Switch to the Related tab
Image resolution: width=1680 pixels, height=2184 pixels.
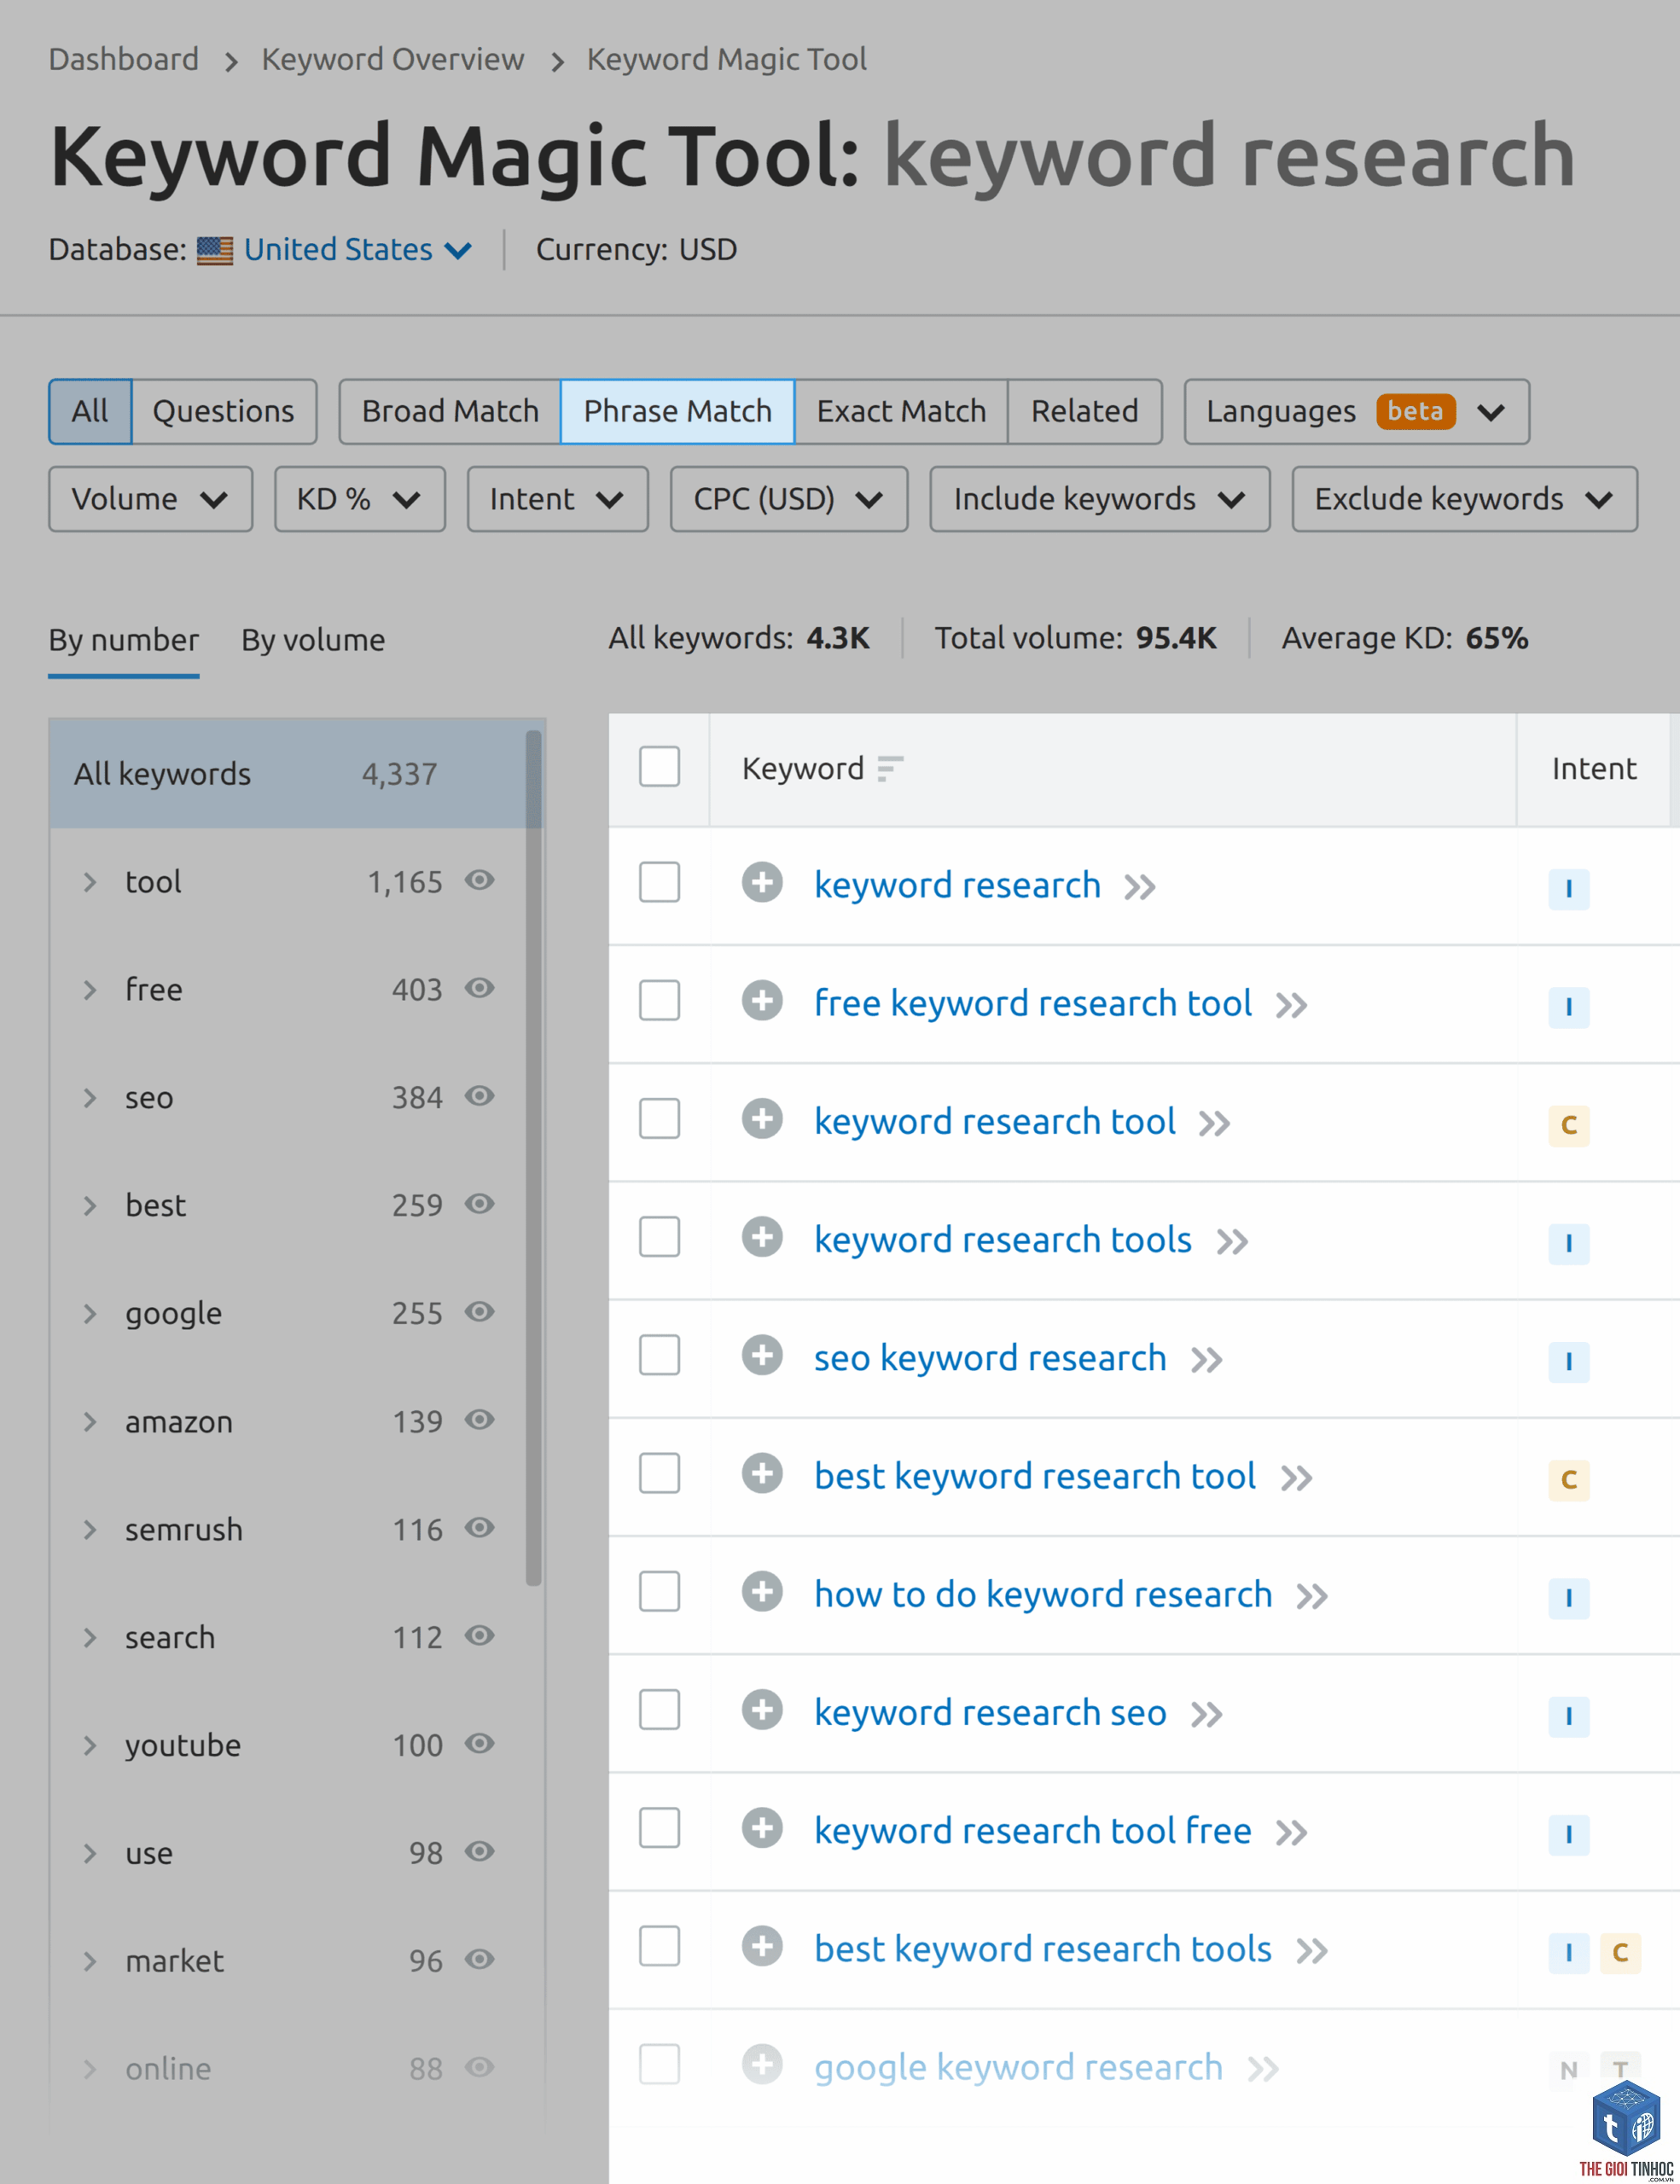tap(1085, 411)
